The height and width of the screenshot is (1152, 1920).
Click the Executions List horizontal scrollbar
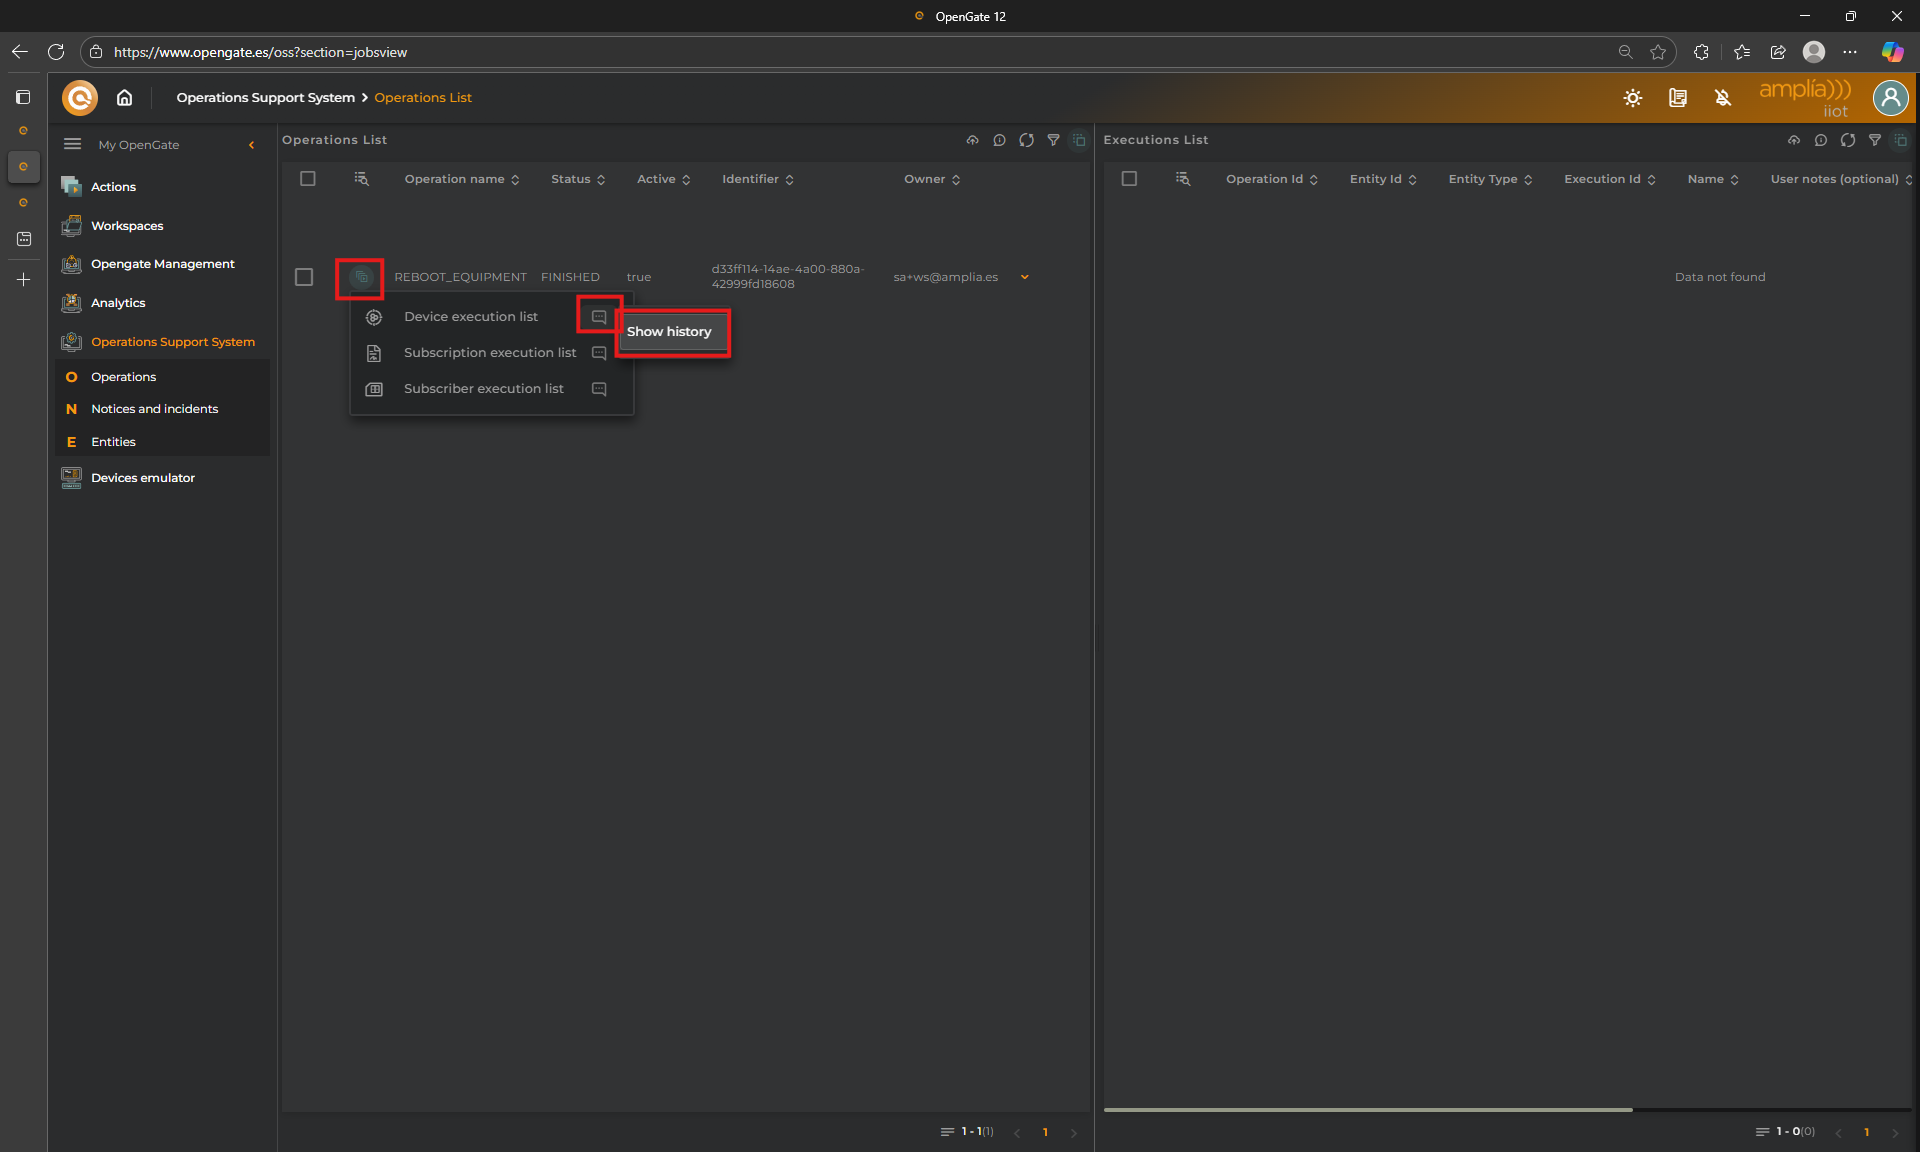[1367, 1109]
